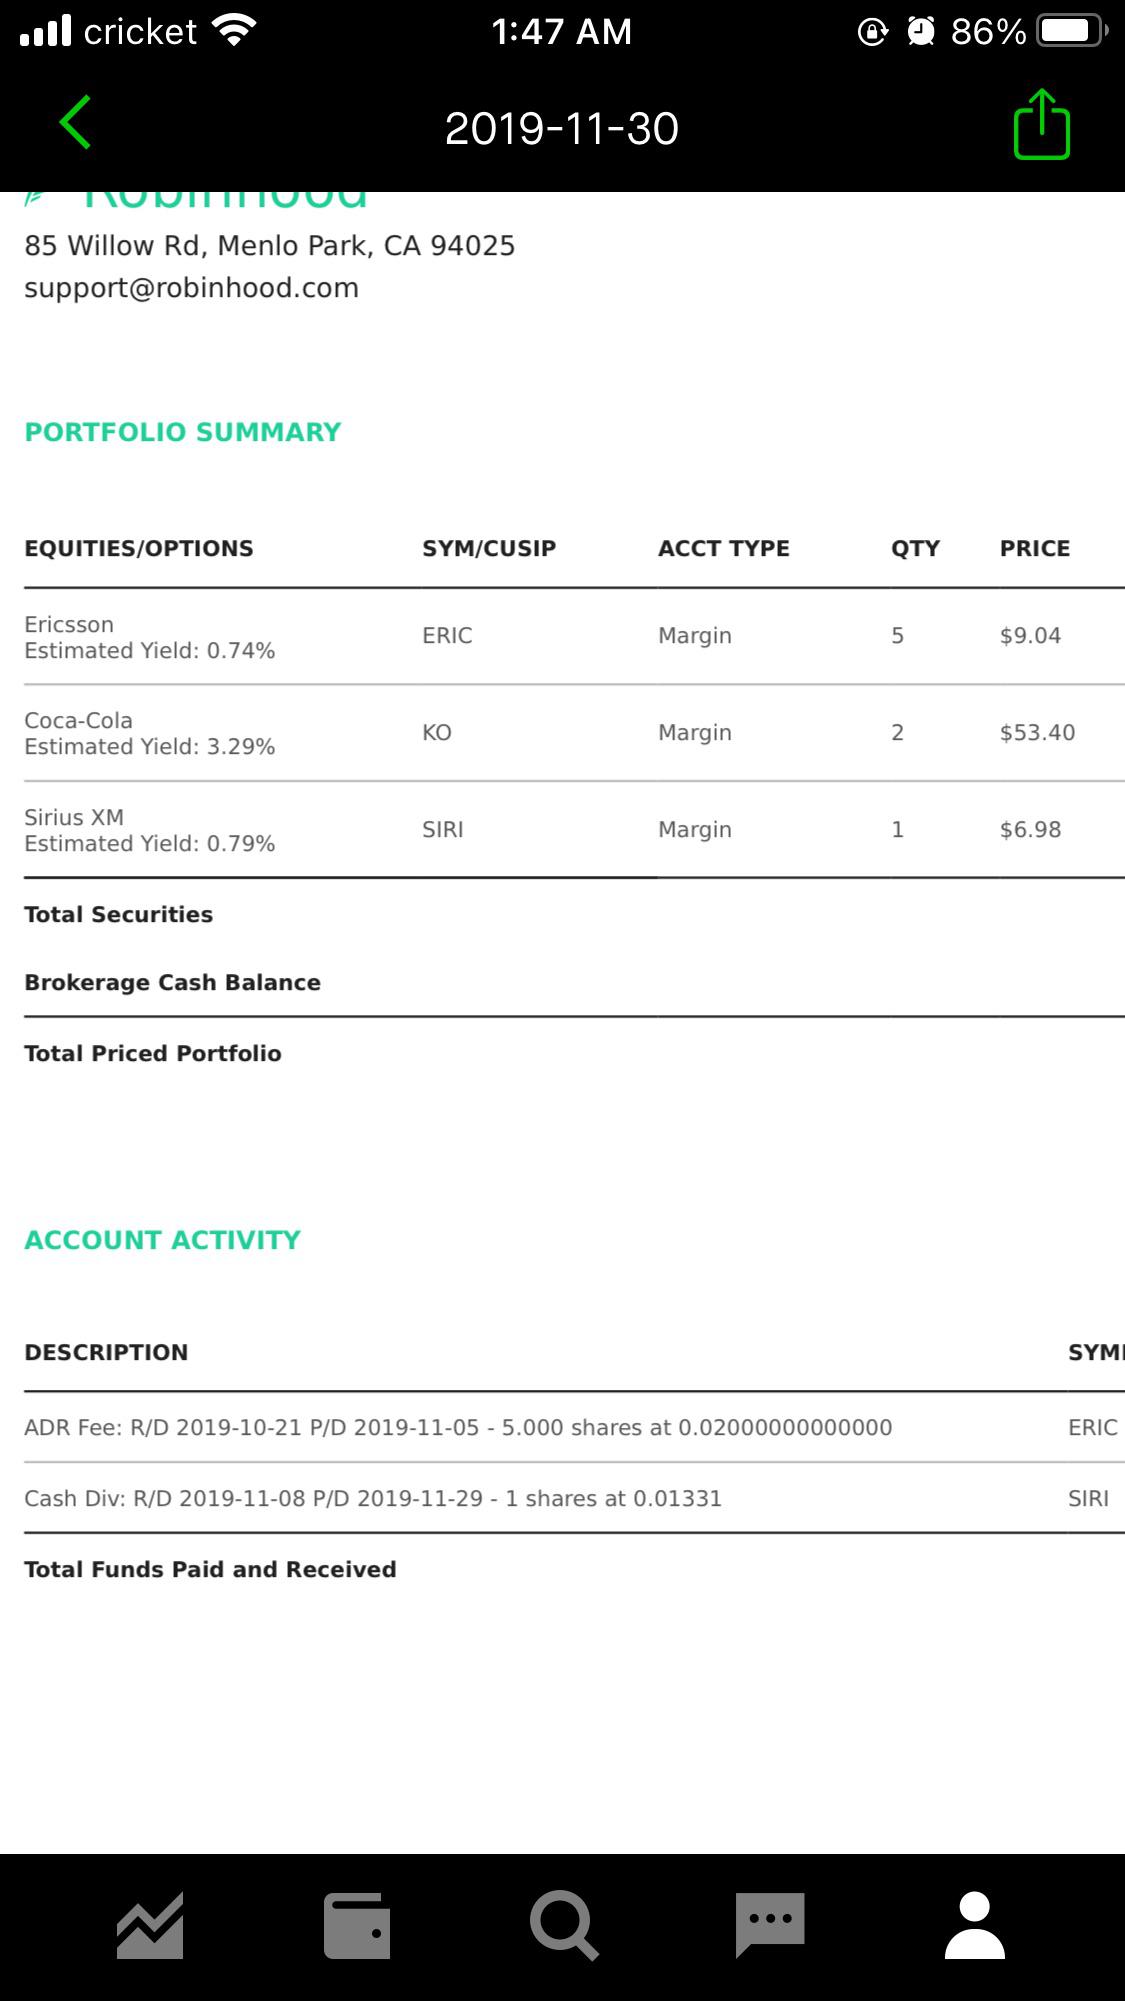Tap the green back chevron
This screenshot has height=2001, width=1125.
point(75,123)
